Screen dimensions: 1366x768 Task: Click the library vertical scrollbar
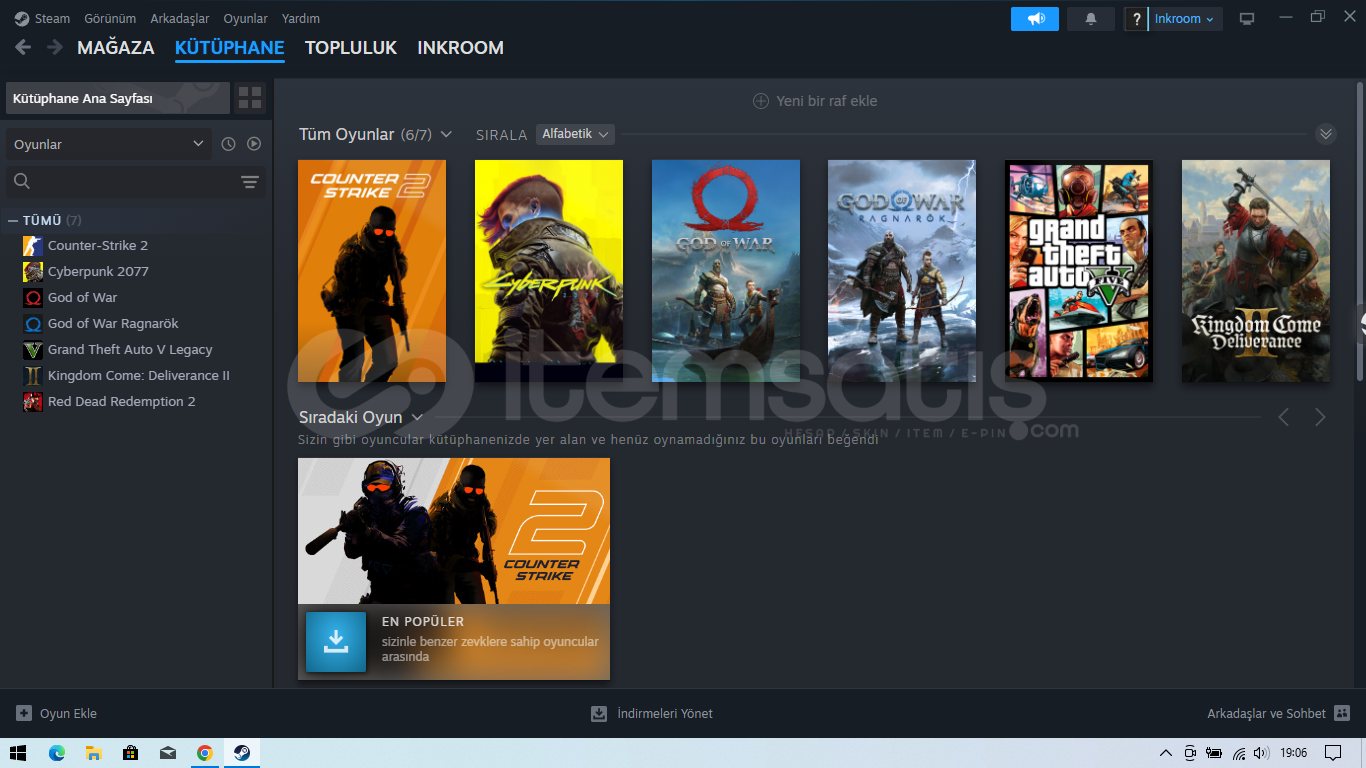tap(1360, 230)
